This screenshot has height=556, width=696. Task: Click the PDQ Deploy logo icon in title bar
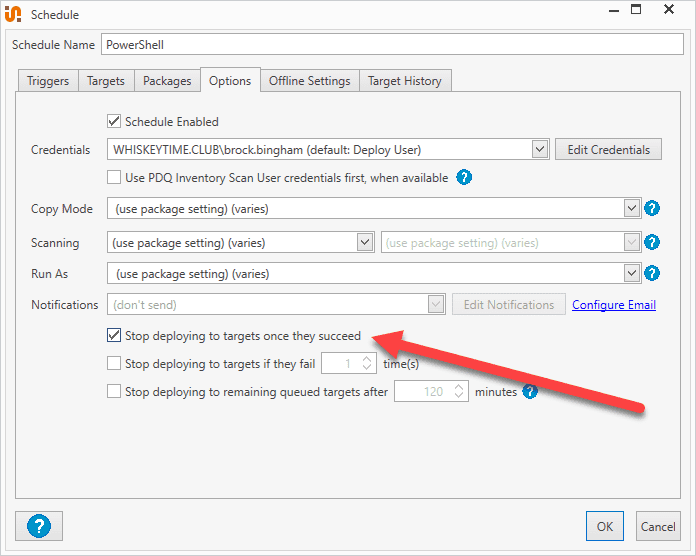point(13,14)
